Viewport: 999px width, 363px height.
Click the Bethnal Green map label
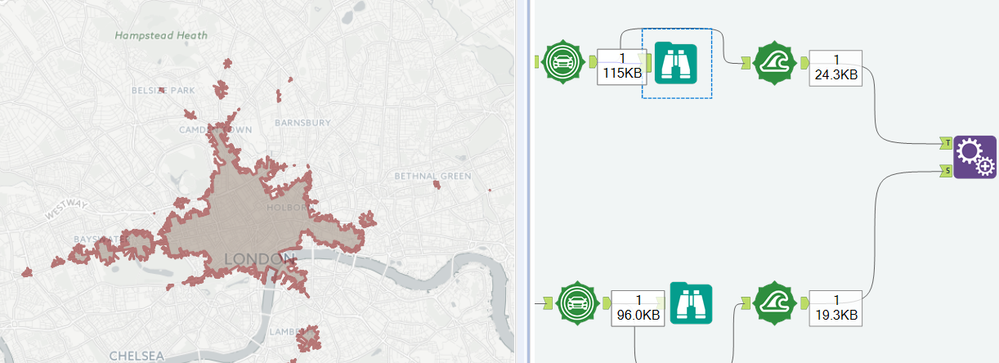pos(433,176)
